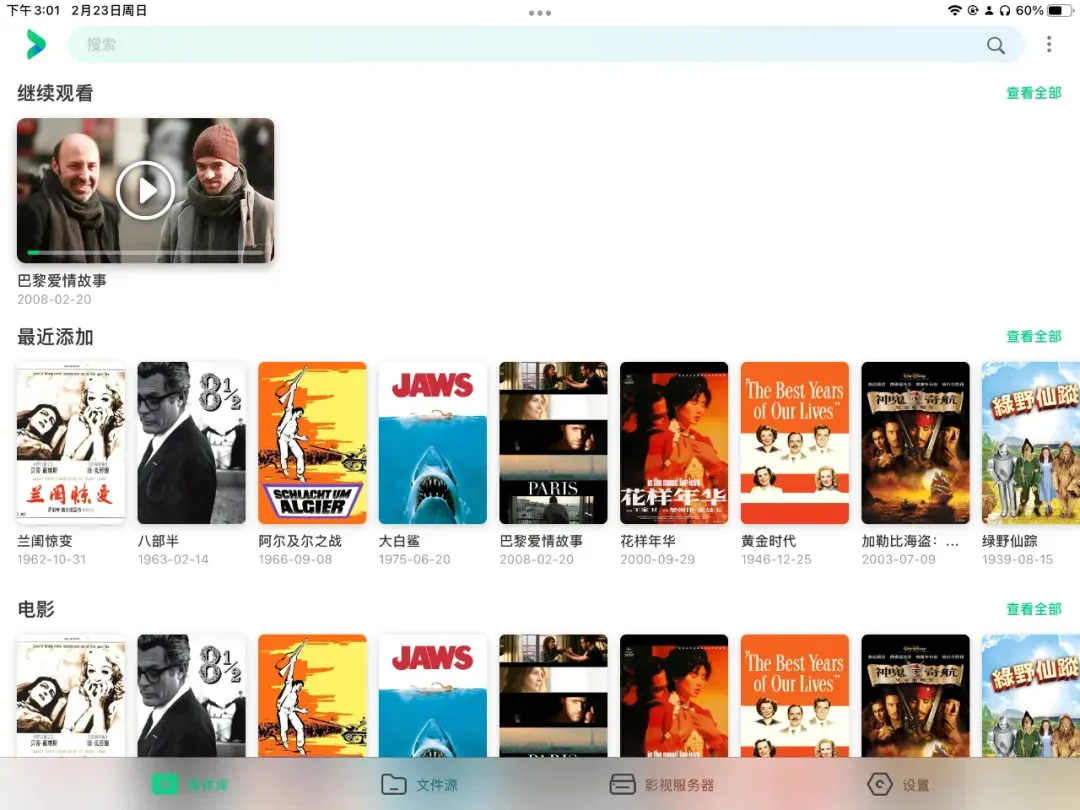Open Best Years poster in 最近添加
This screenshot has width=1080, height=810.
[x=795, y=443]
